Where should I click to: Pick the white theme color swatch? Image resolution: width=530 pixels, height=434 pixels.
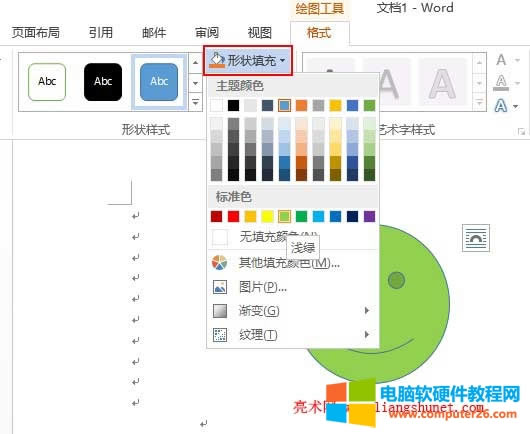[216, 105]
